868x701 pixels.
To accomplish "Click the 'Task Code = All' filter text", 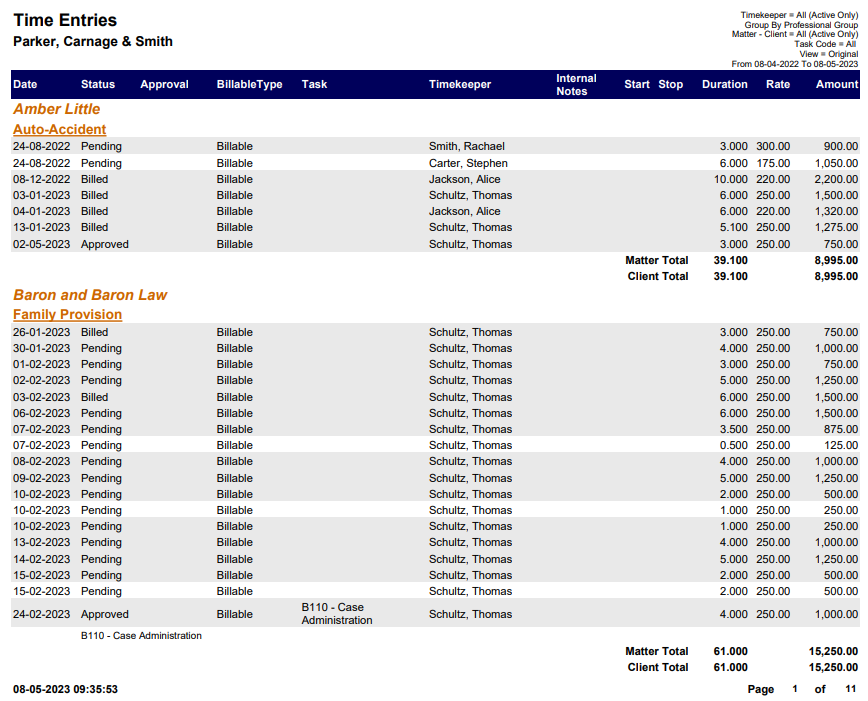I will pyautogui.click(x=826, y=44).
